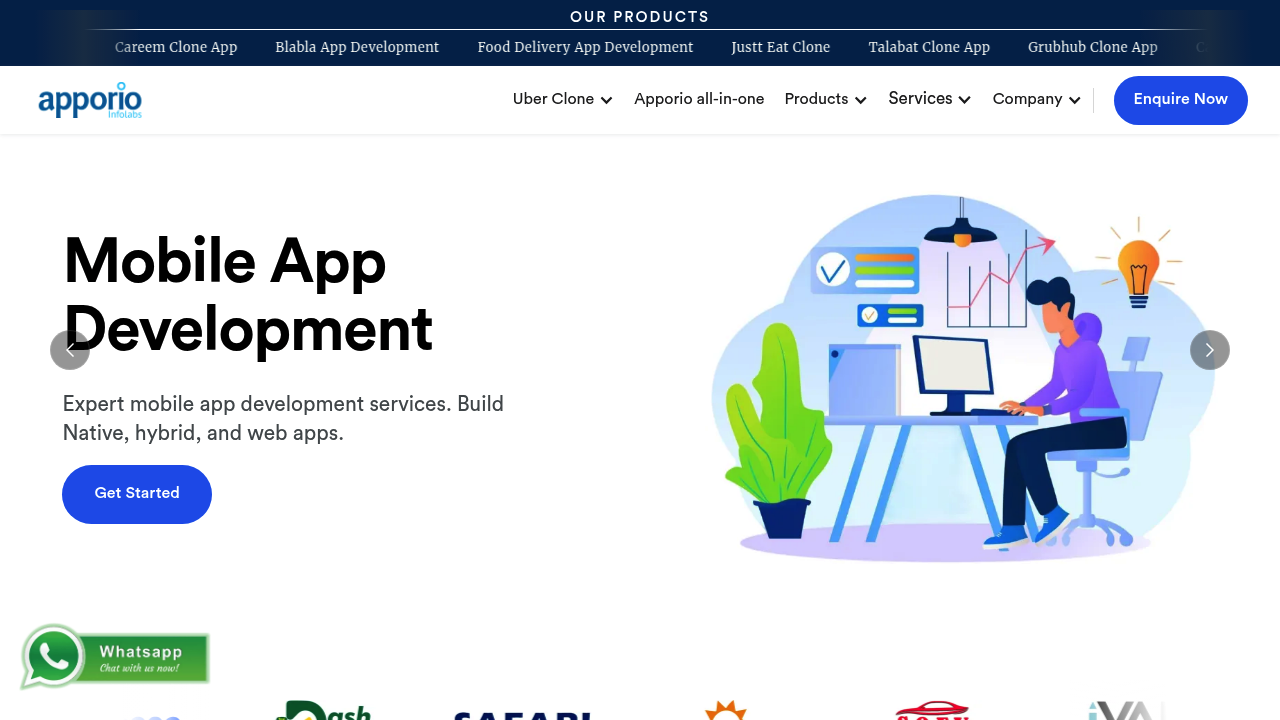Click the red car client logo

931,711
